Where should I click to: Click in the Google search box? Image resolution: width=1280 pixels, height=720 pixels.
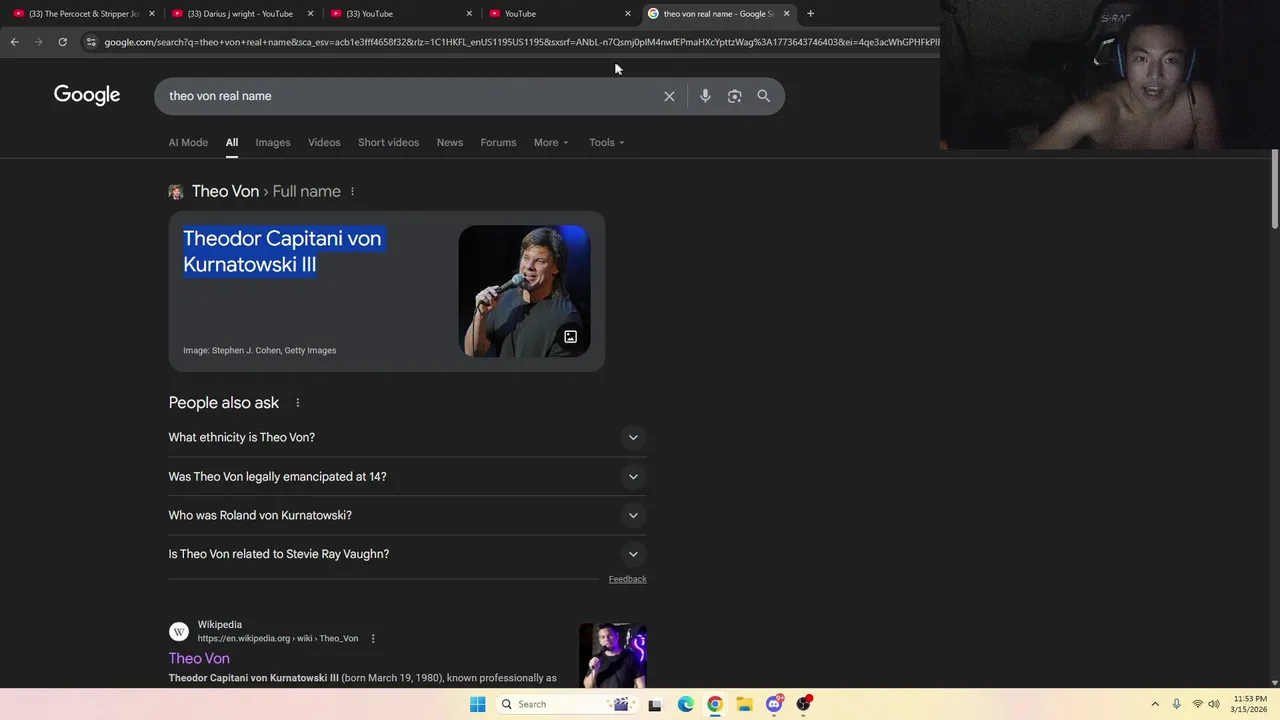410,96
